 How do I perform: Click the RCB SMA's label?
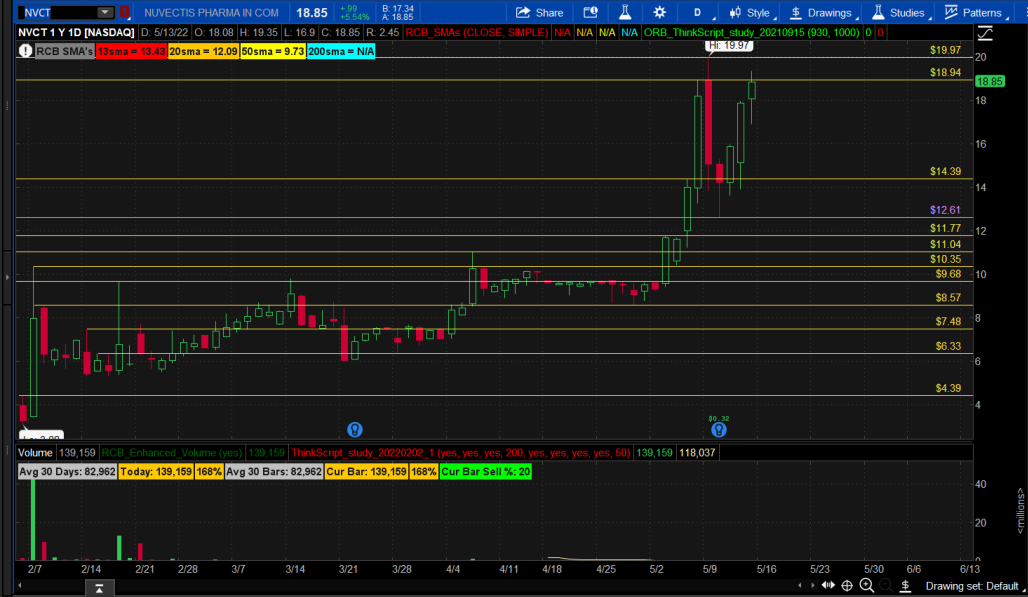[x=64, y=51]
